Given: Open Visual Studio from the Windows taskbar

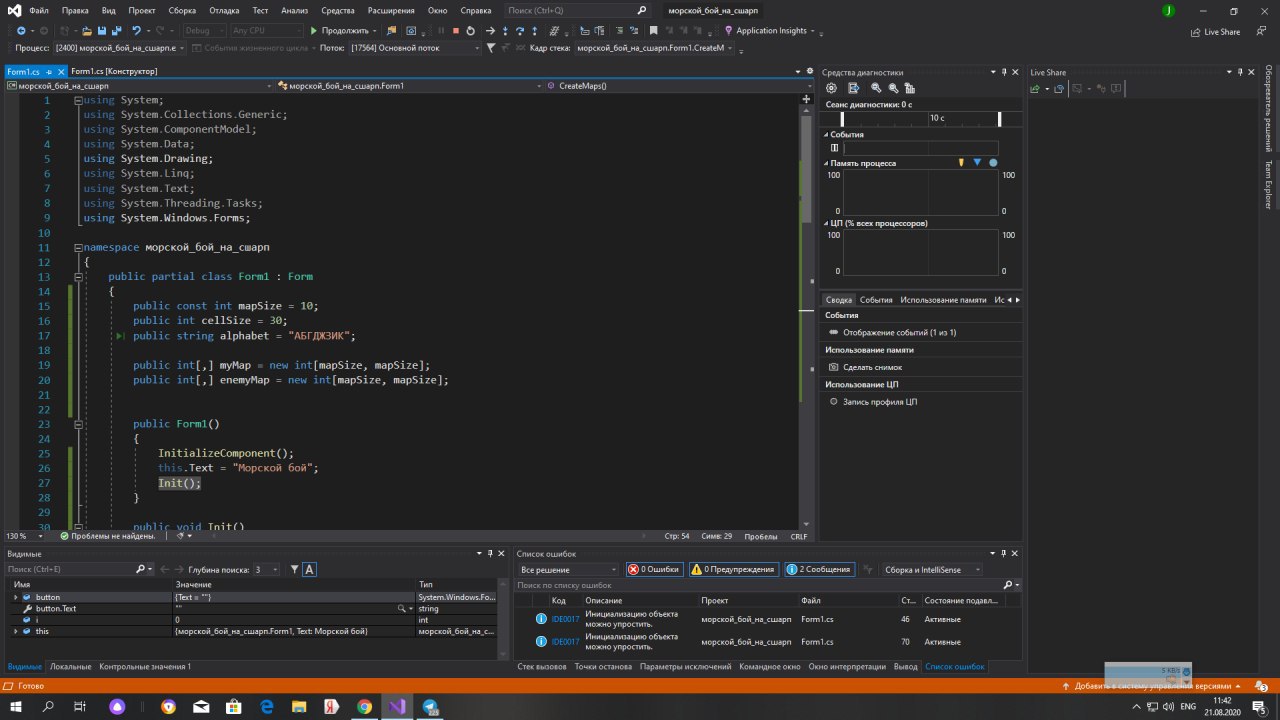Looking at the screenshot, I should pyautogui.click(x=397, y=706).
